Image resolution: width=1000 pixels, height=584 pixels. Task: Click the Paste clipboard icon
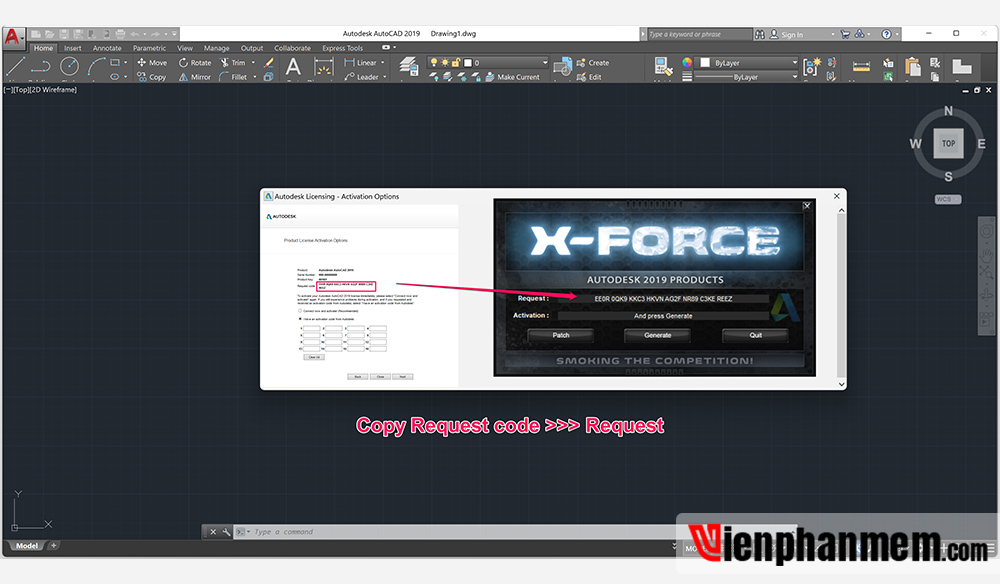(913, 66)
